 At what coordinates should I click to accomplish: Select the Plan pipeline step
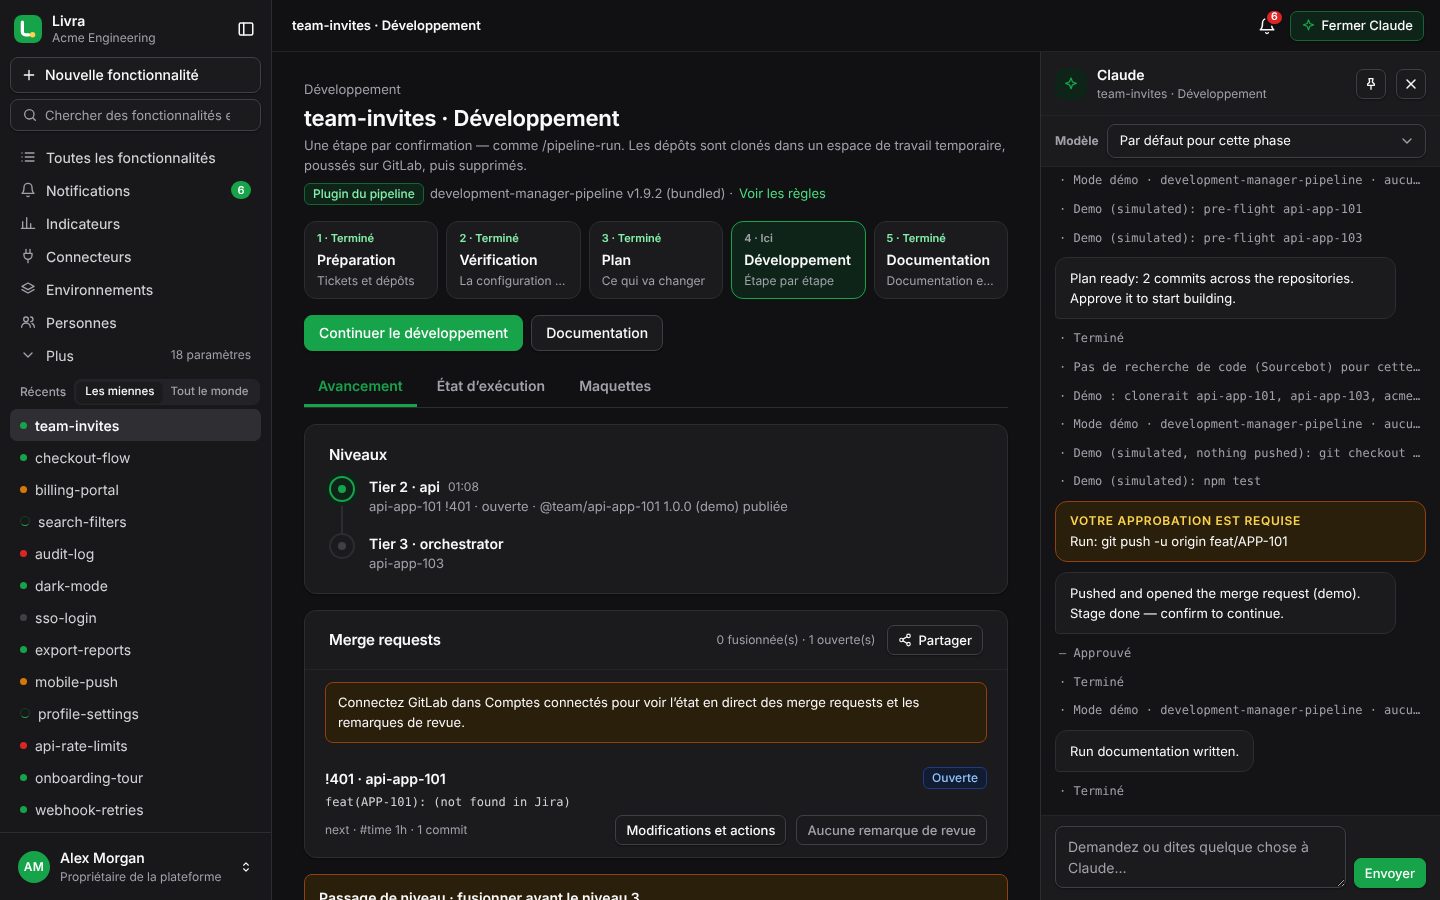pyautogui.click(x=656, y=260)
